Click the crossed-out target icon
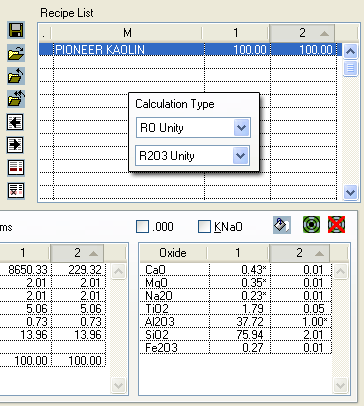The image size is (364, 406). click(336, 224)
